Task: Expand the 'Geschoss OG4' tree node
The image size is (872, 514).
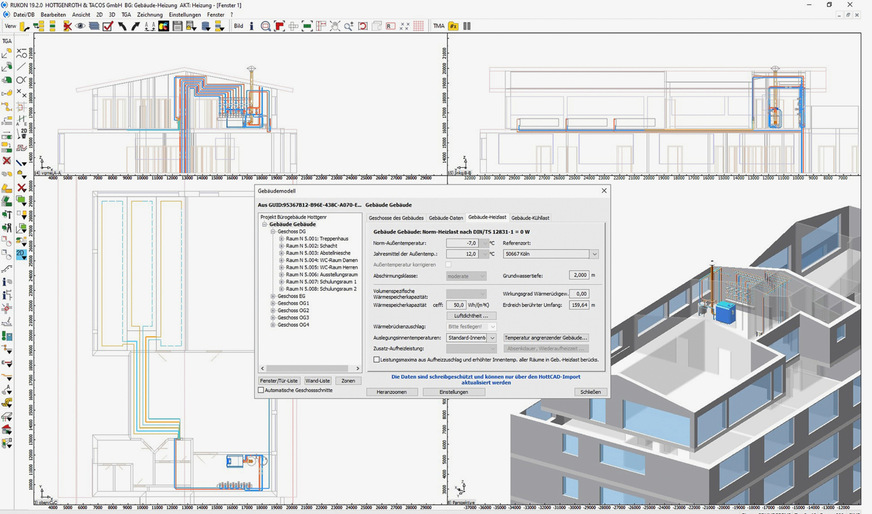Action: 273,325
